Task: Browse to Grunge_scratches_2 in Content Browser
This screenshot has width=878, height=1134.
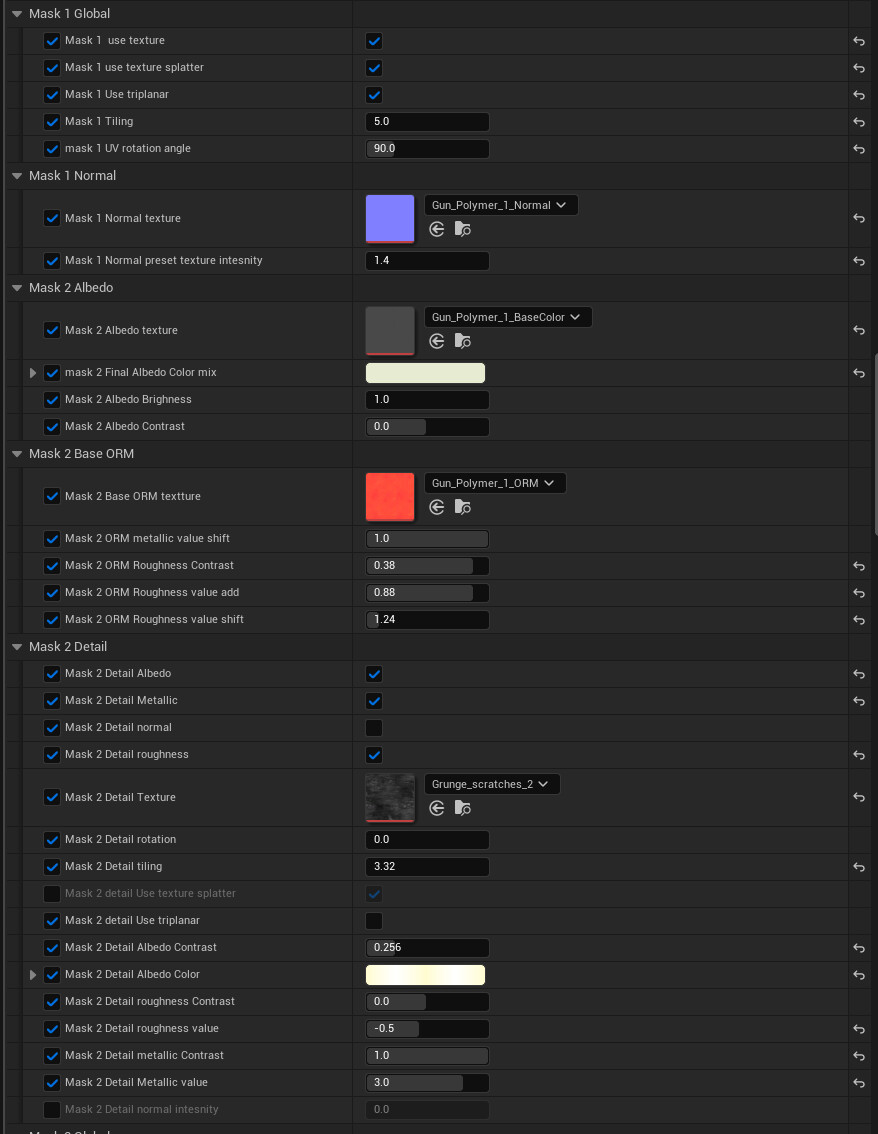Action: [x=463, y=809]
